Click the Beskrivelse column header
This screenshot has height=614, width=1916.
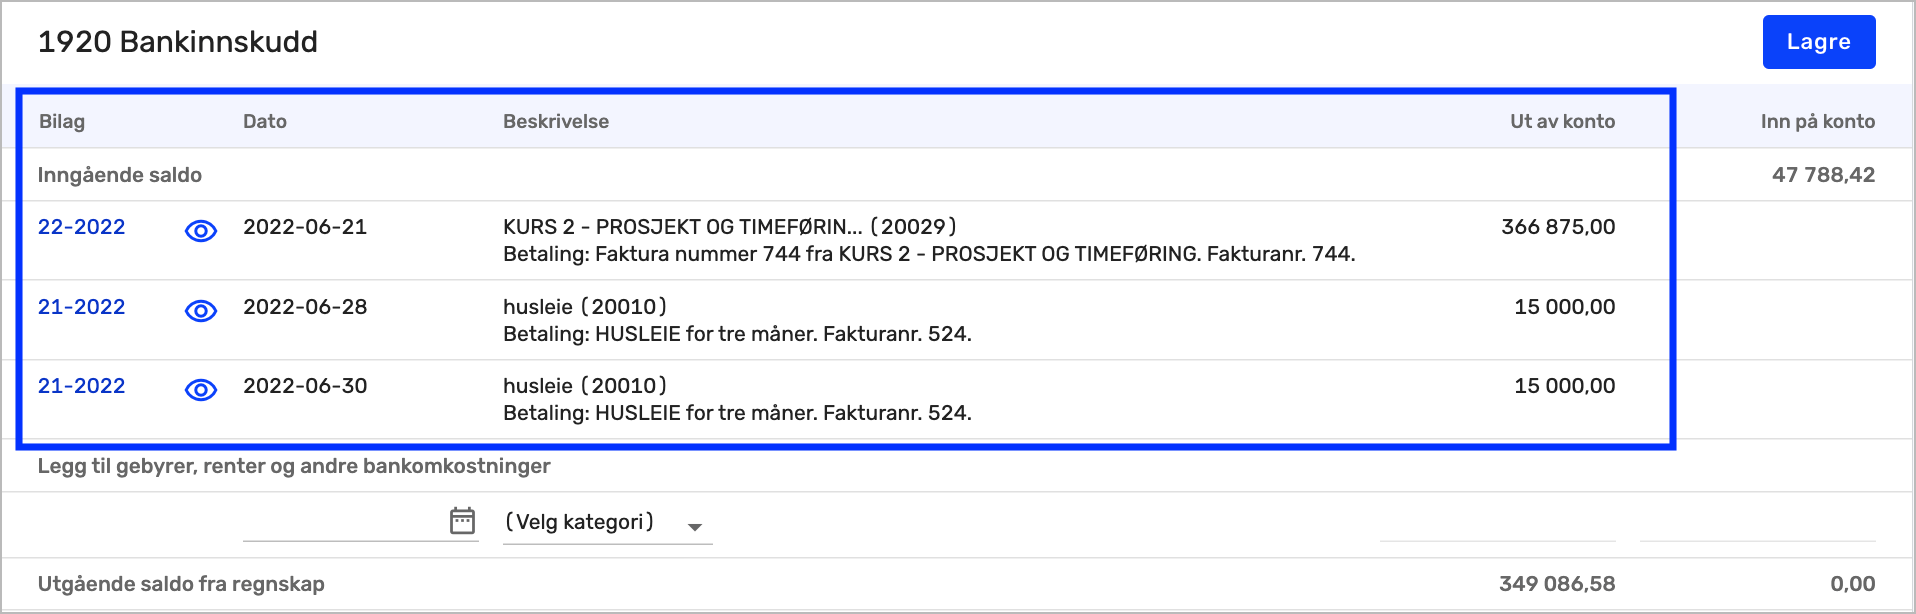pos(556,121)
